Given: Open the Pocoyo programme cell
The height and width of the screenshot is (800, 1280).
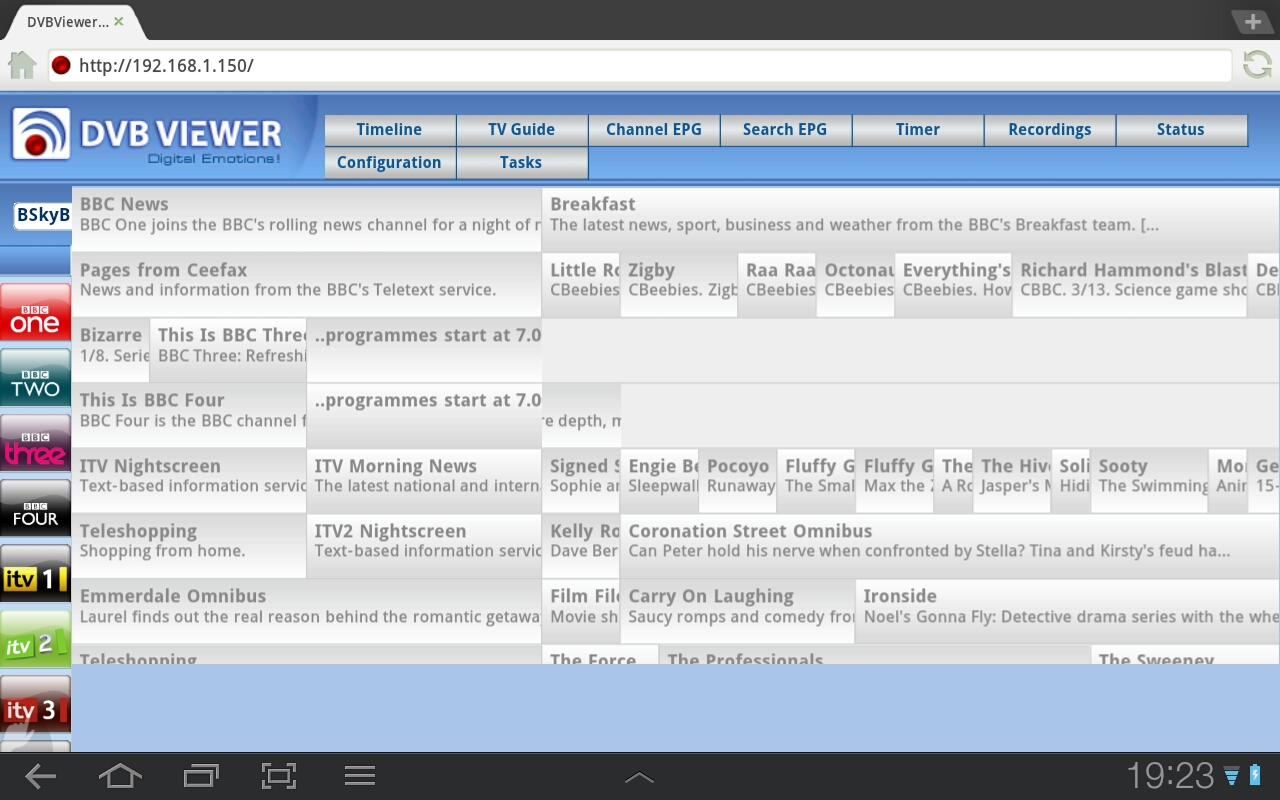Looking at the screenshot, I should pyautogui.click(x=738, y=480).
